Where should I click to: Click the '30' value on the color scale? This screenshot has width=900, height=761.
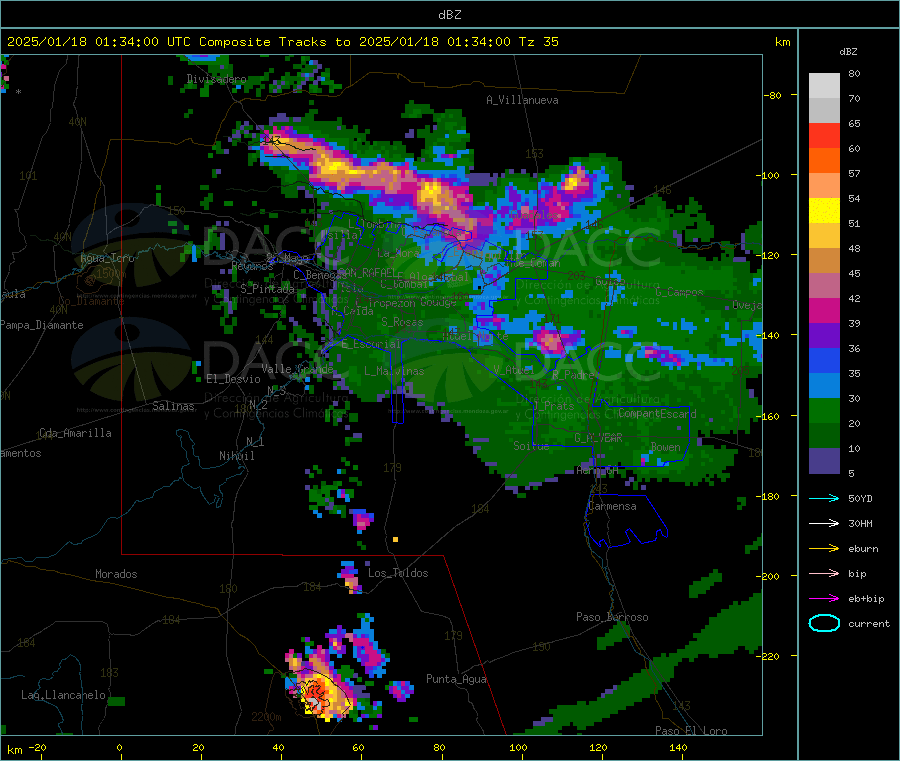pyautogui.click(x=854, y=398)
